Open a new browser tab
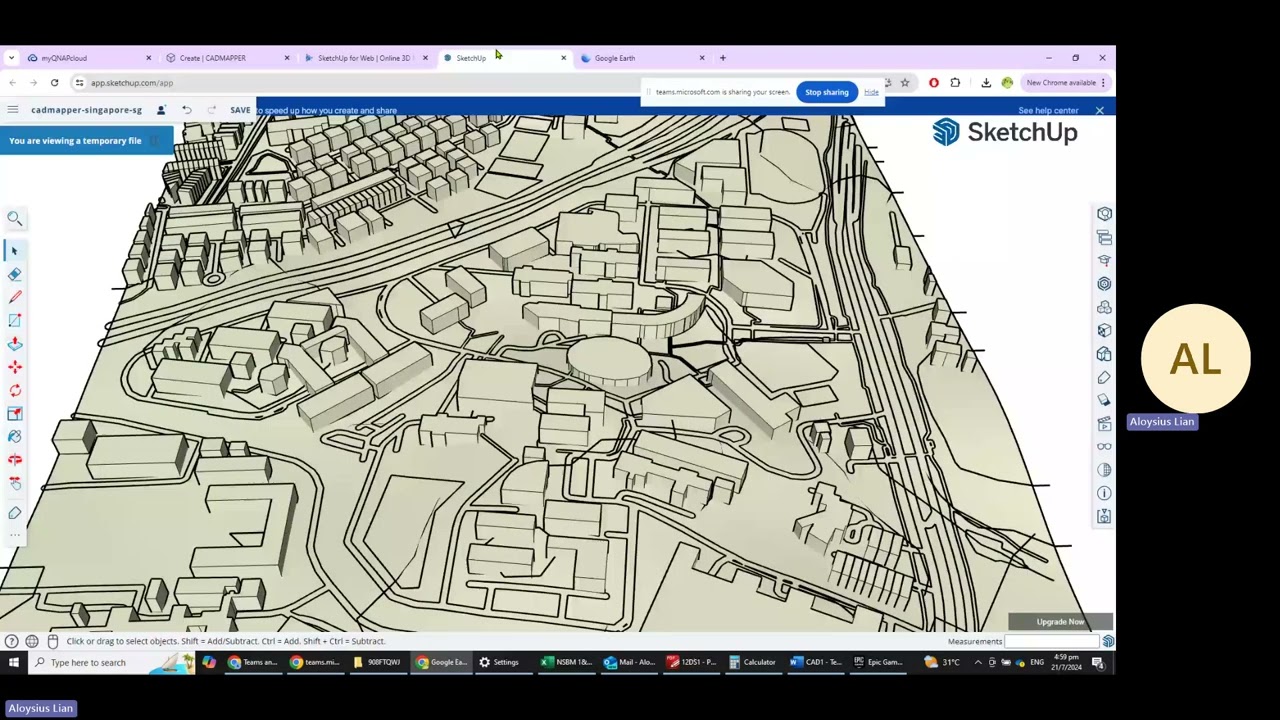1280x720 pixels. click(x=723, y=58)
